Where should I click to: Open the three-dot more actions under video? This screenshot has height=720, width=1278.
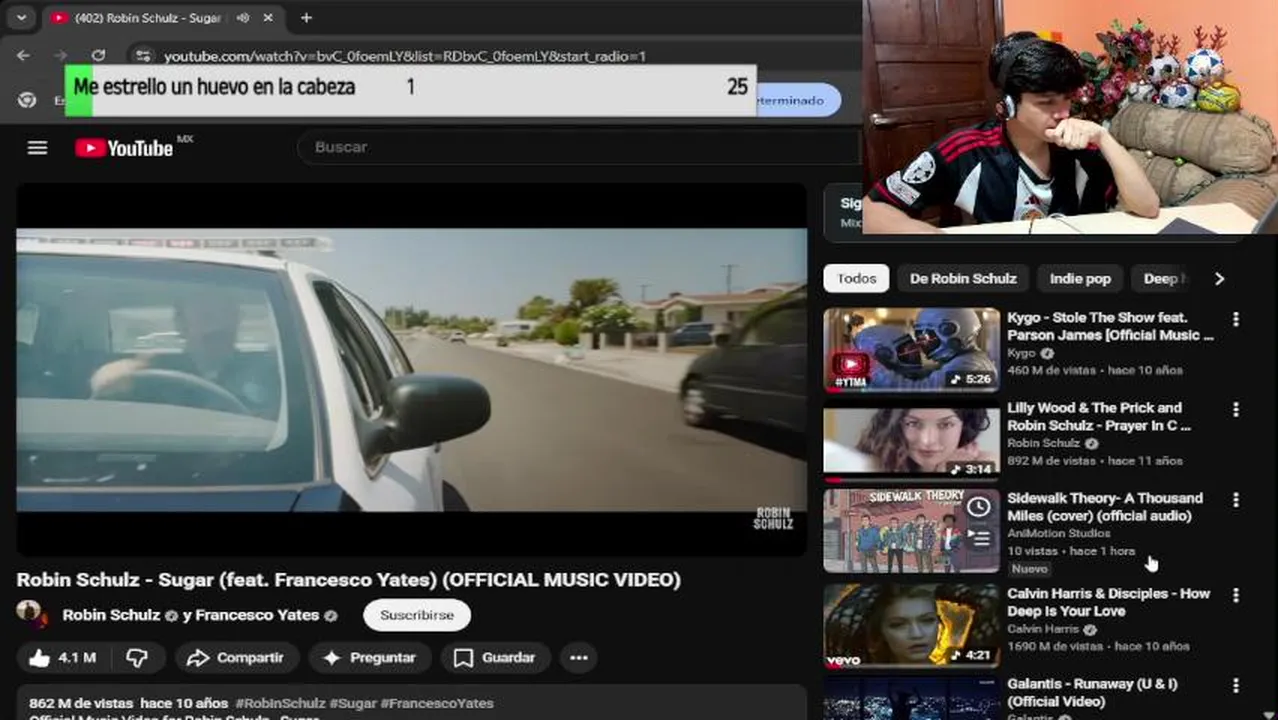coord(579,658)
